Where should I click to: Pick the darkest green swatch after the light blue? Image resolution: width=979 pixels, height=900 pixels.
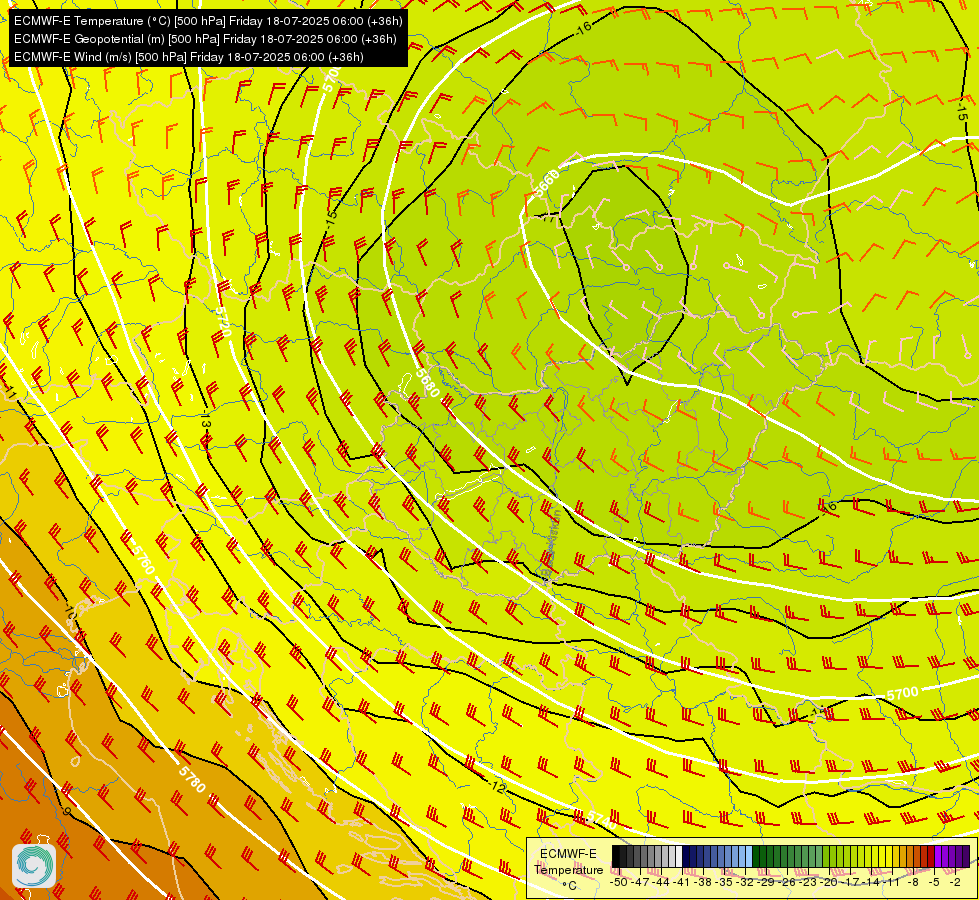[x=756, y=856]
